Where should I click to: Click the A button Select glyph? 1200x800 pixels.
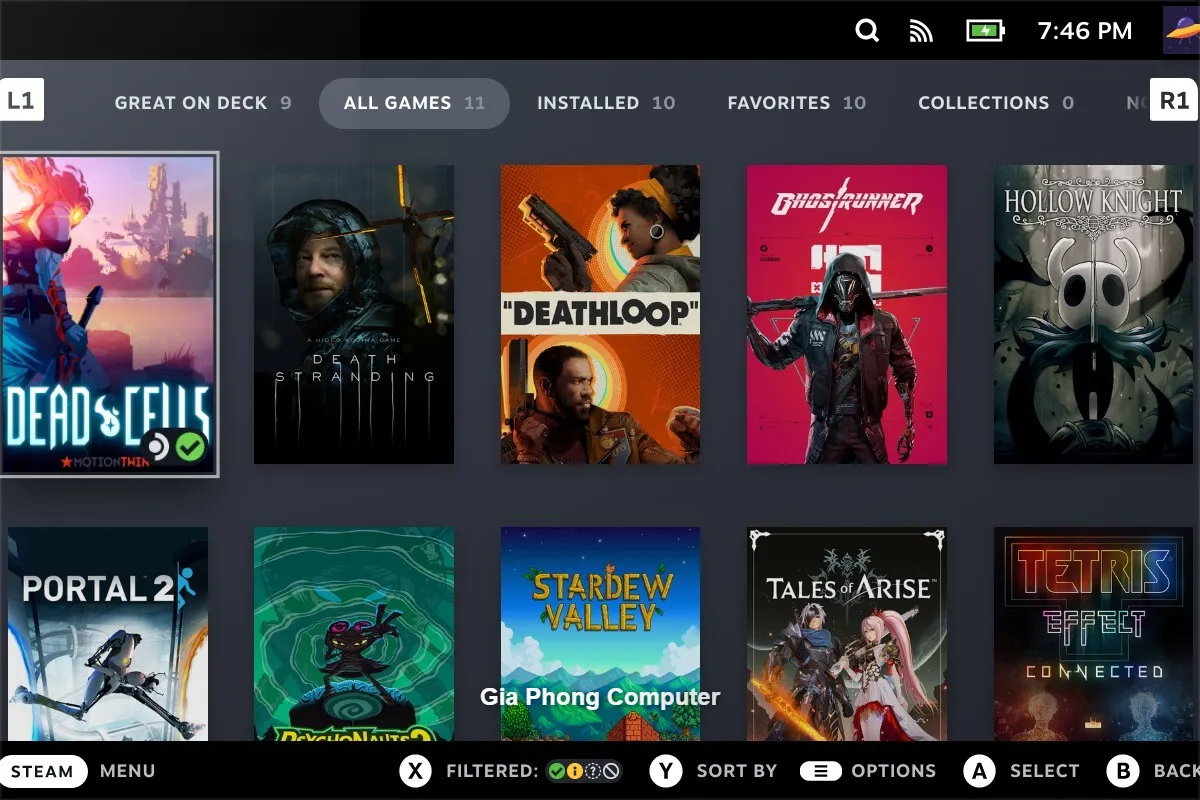click(x=980, y=771)
